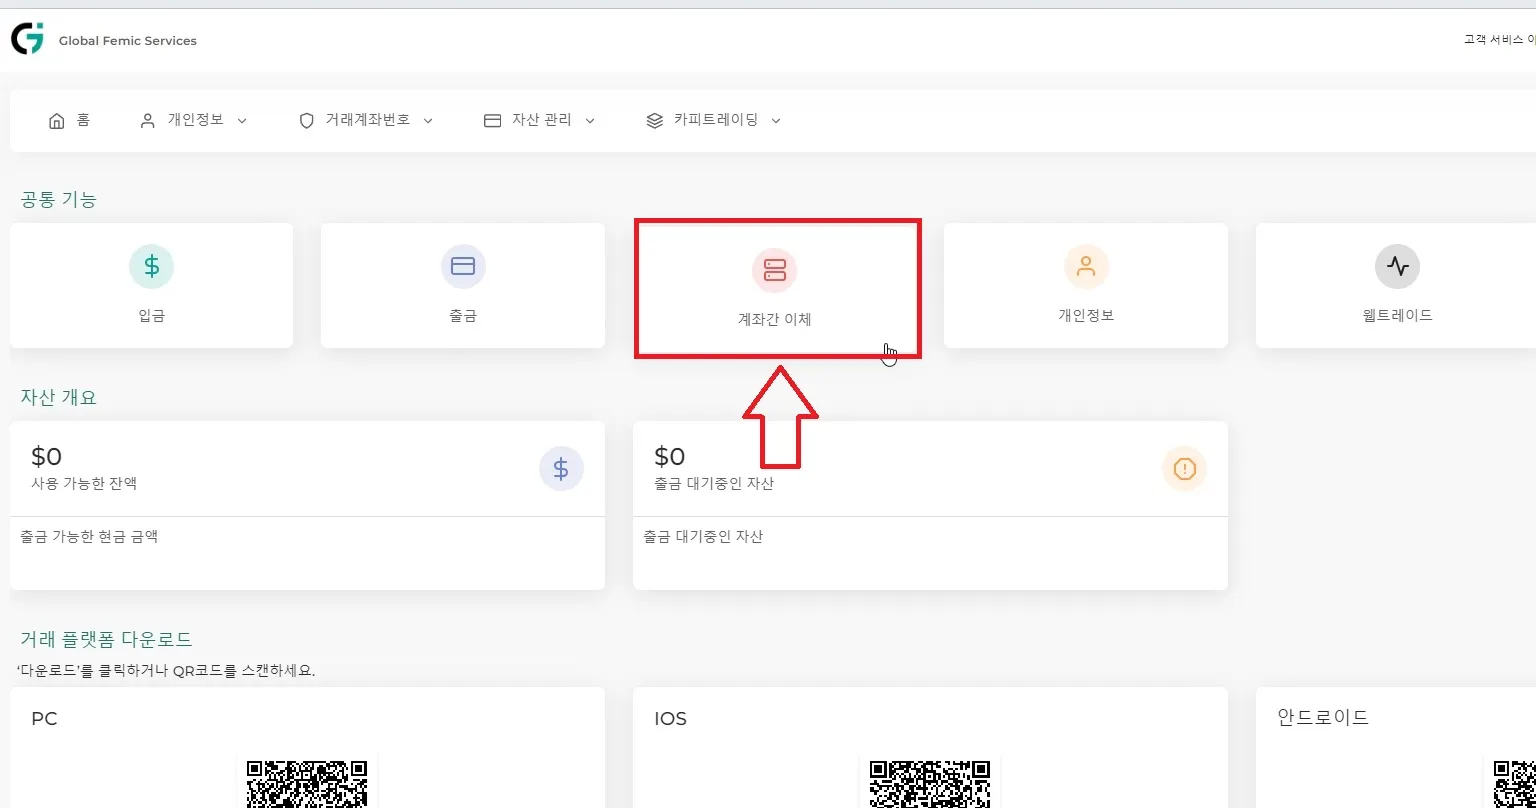The image size is (1536, 808).
Task: Click the orange person icon above 개인정보
Action: pyautogui.click(x=1086, y=266)
